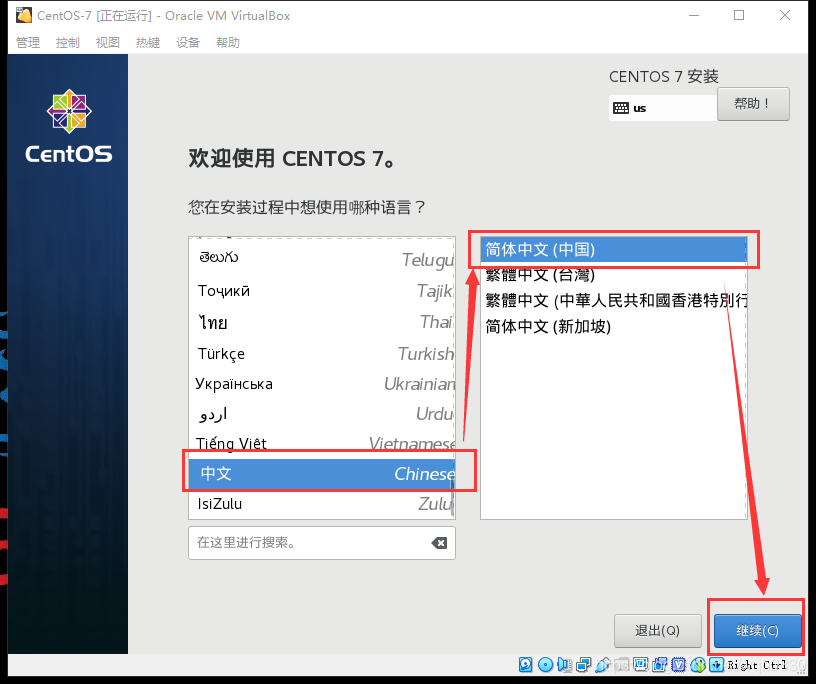This screenshot has height=684, width=816.
Task: Click the 继续(C) continue button
Action: (x=758, y=631)
